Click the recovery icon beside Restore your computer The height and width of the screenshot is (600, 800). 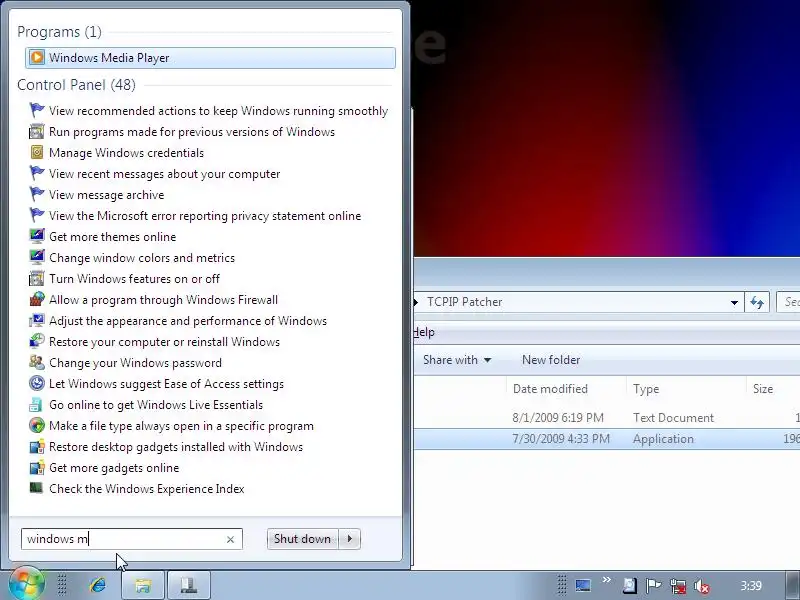click(x=37, y=341)
